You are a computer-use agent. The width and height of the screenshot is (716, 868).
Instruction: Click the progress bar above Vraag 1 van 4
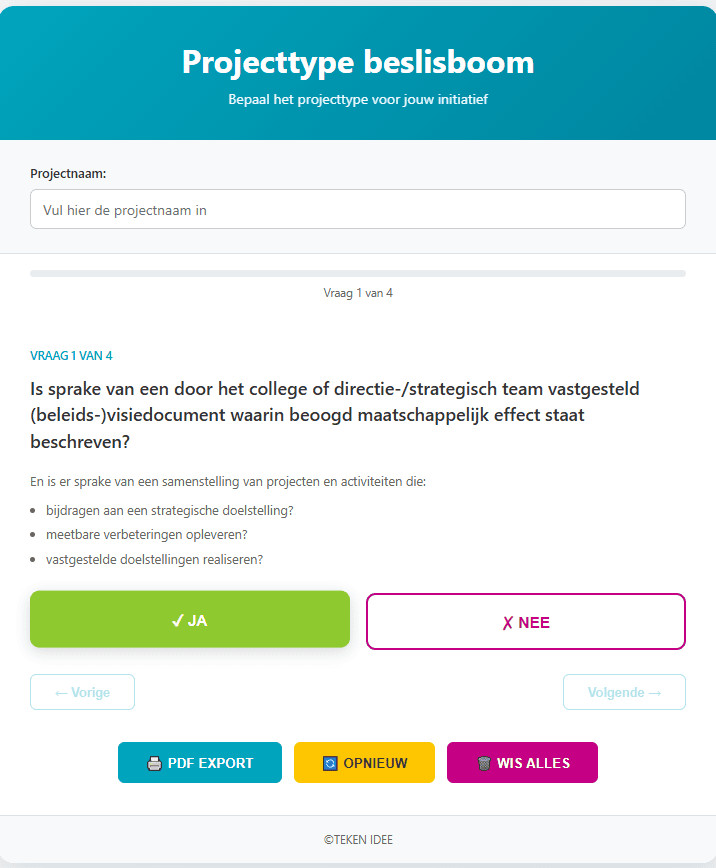tap(358, 272)
